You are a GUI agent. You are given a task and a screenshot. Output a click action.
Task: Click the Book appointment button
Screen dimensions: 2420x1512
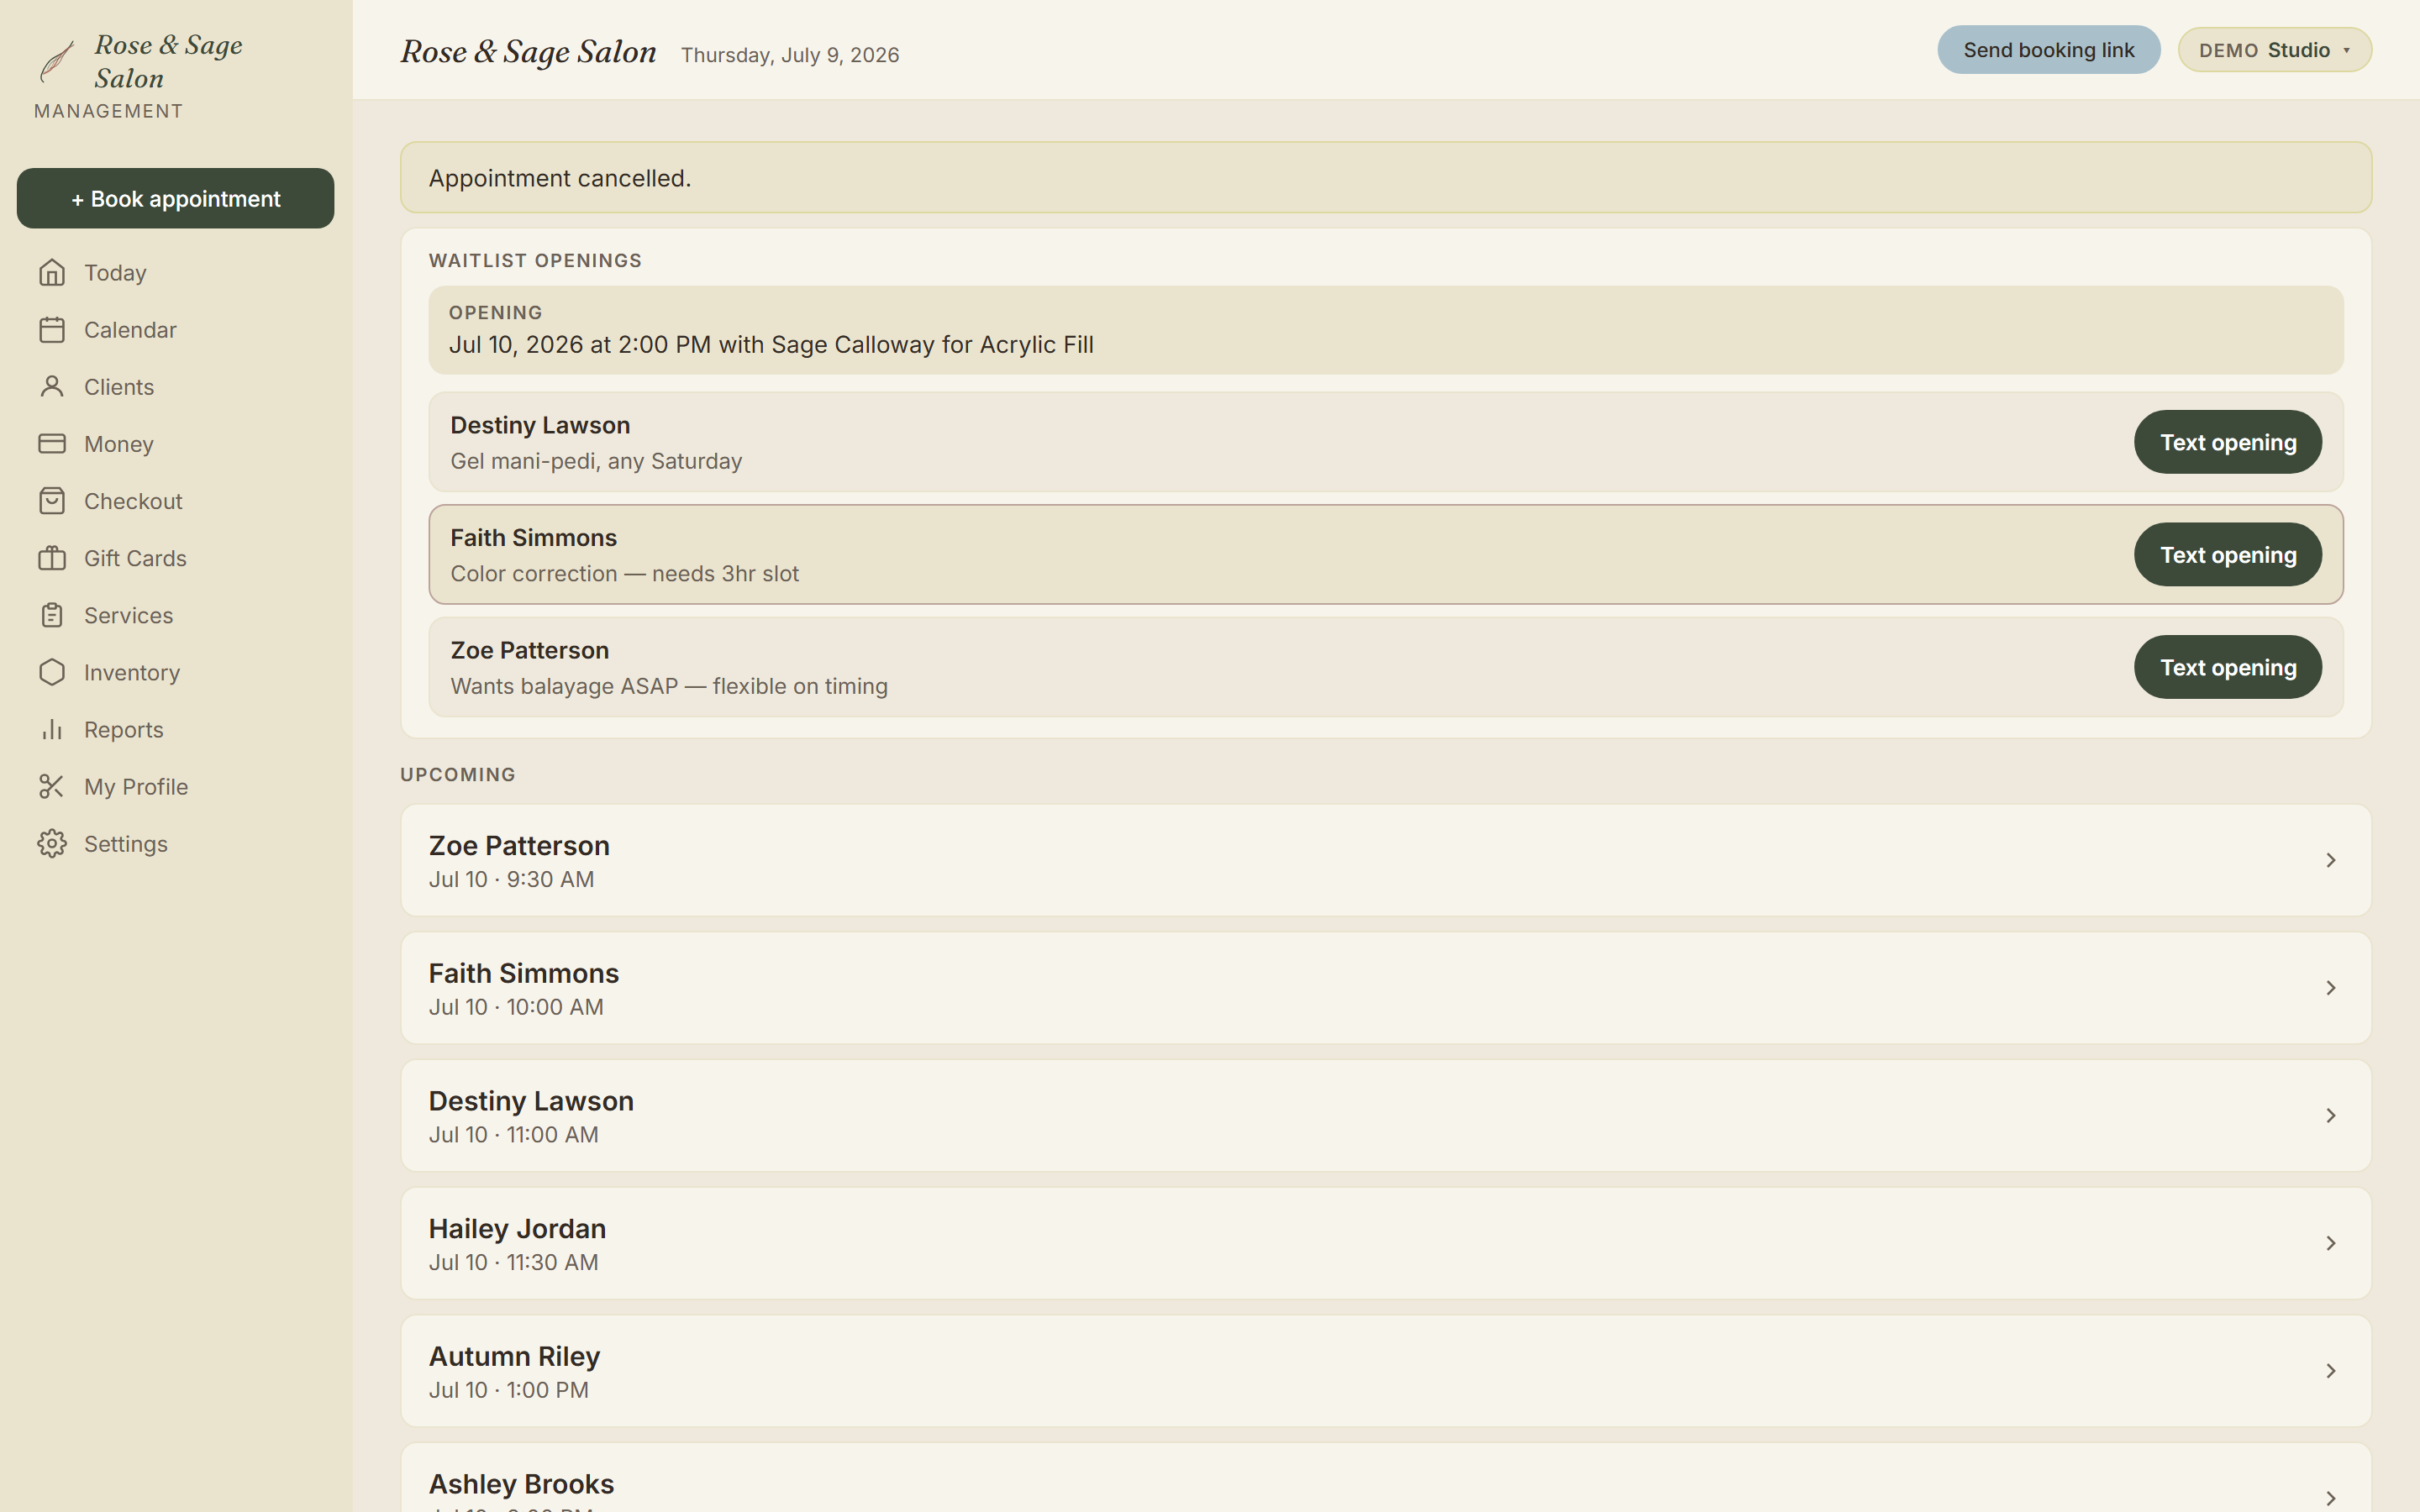175,198
